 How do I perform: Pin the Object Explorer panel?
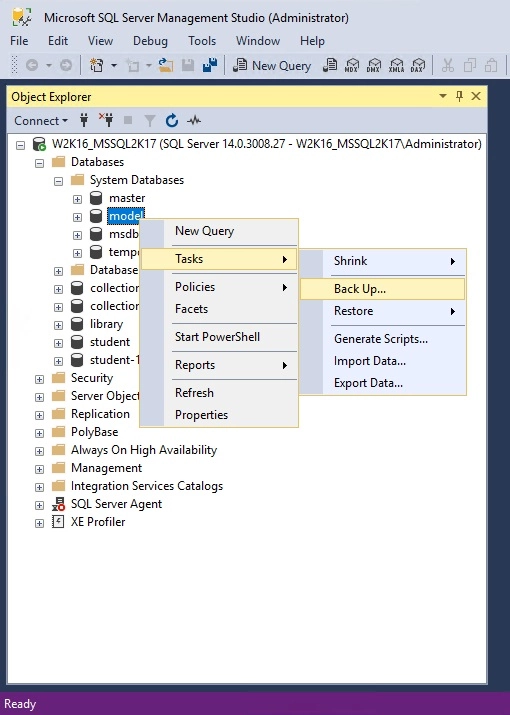(459, 96)
